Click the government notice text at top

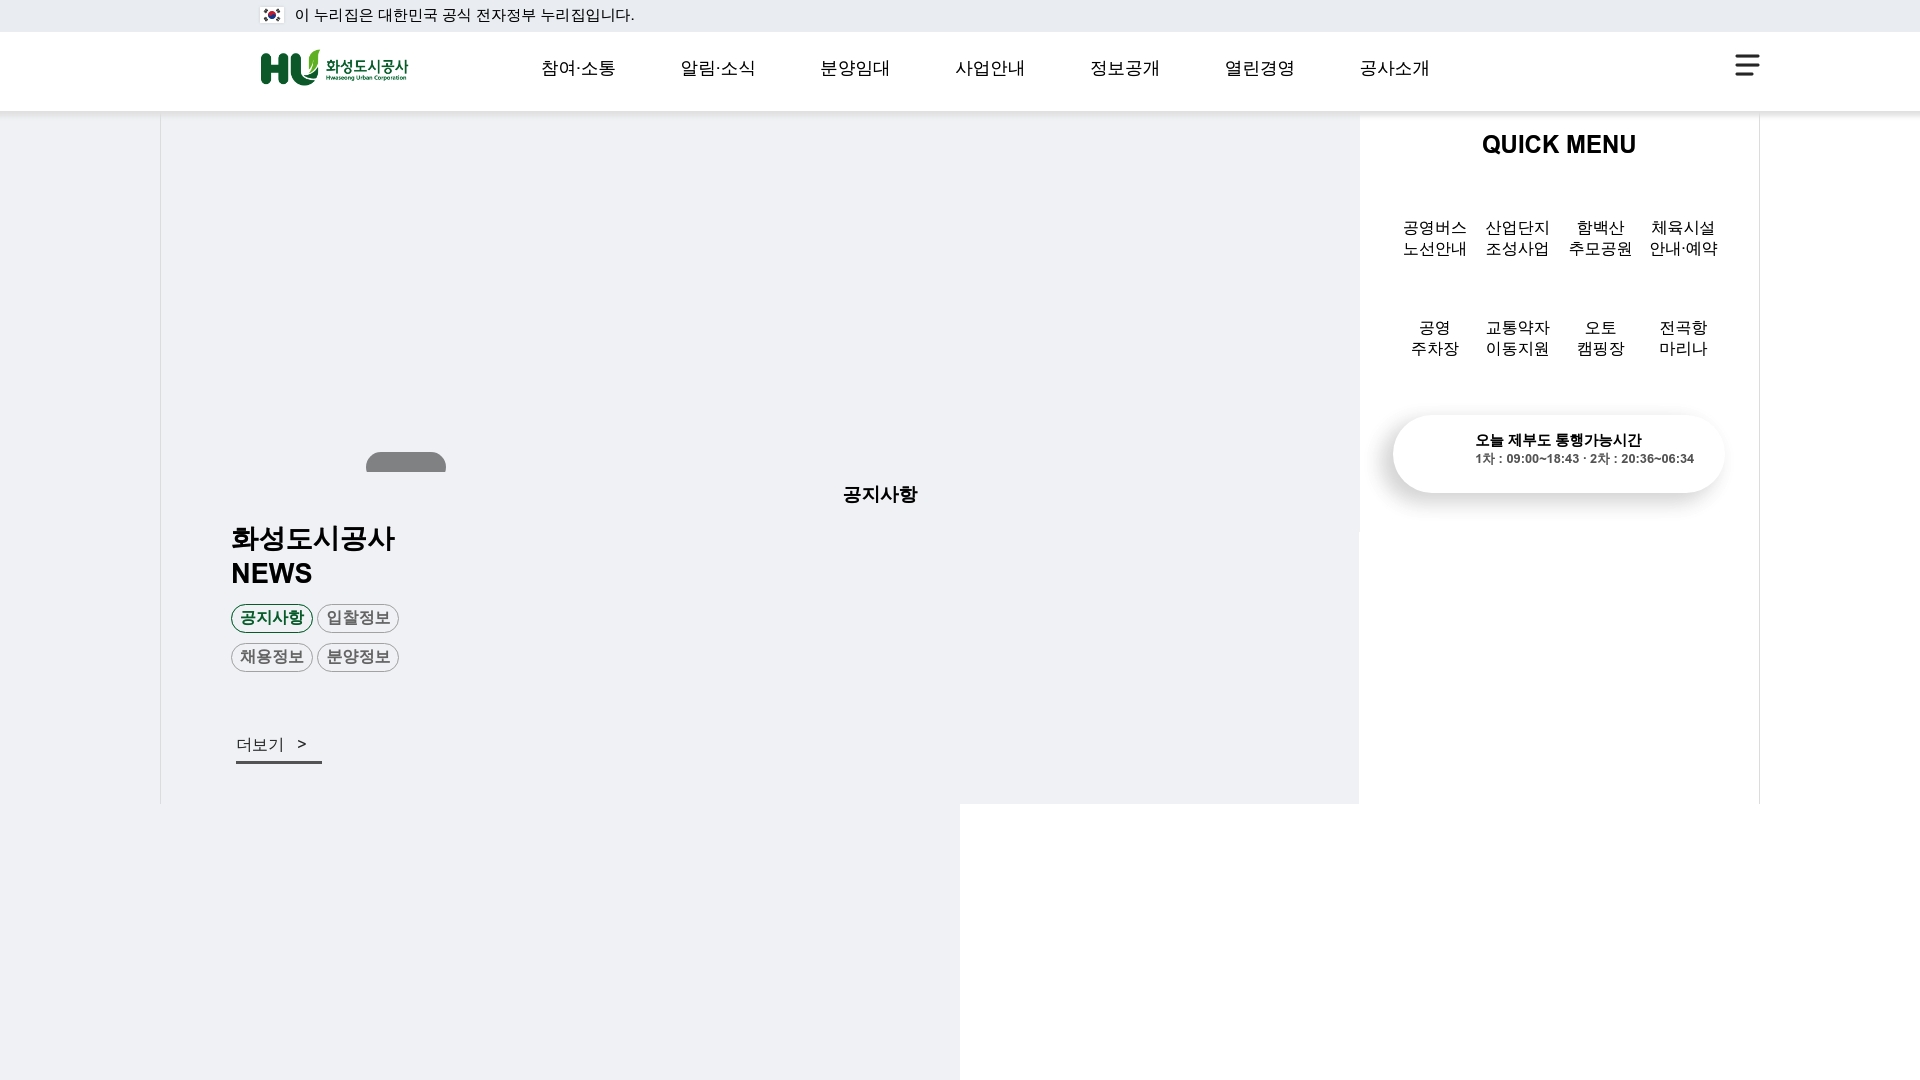click(464, 15)
